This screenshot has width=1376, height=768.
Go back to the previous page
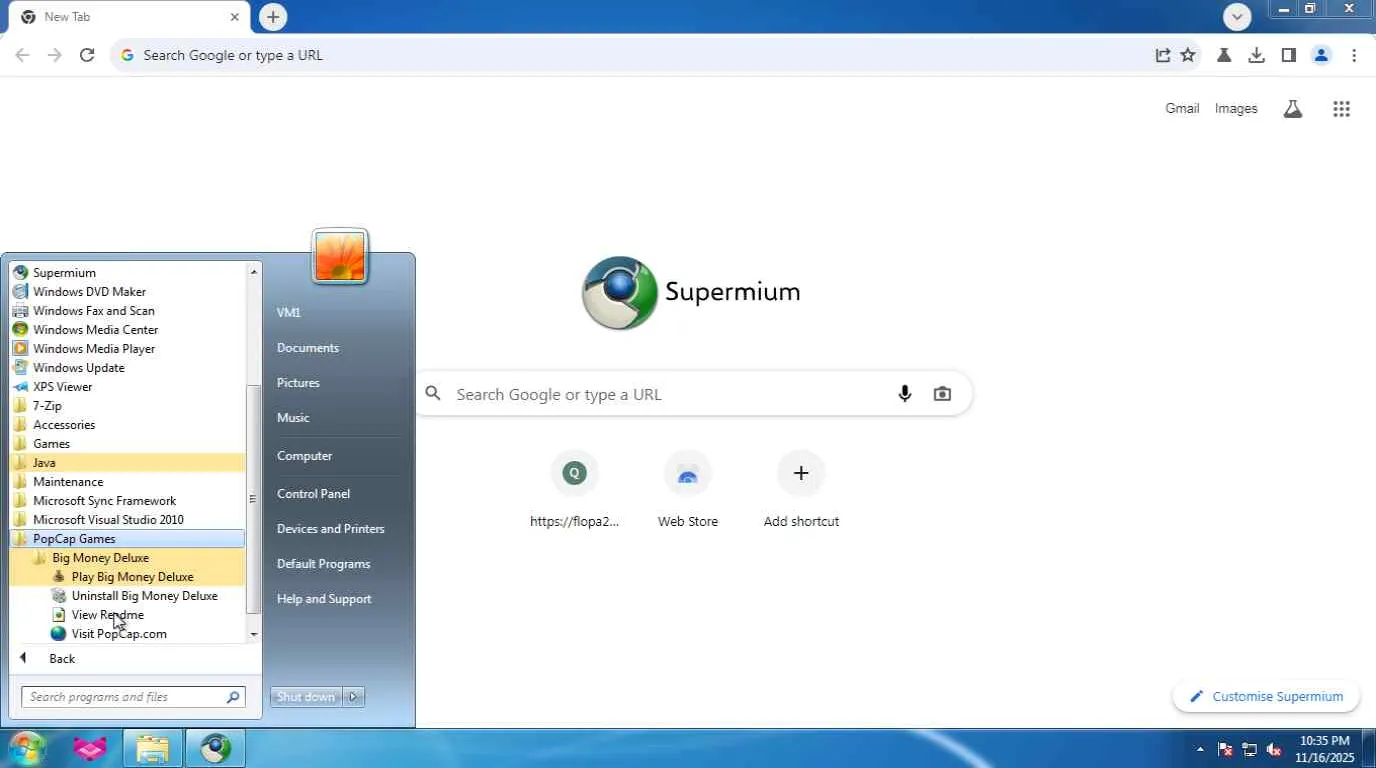(22, 55)
